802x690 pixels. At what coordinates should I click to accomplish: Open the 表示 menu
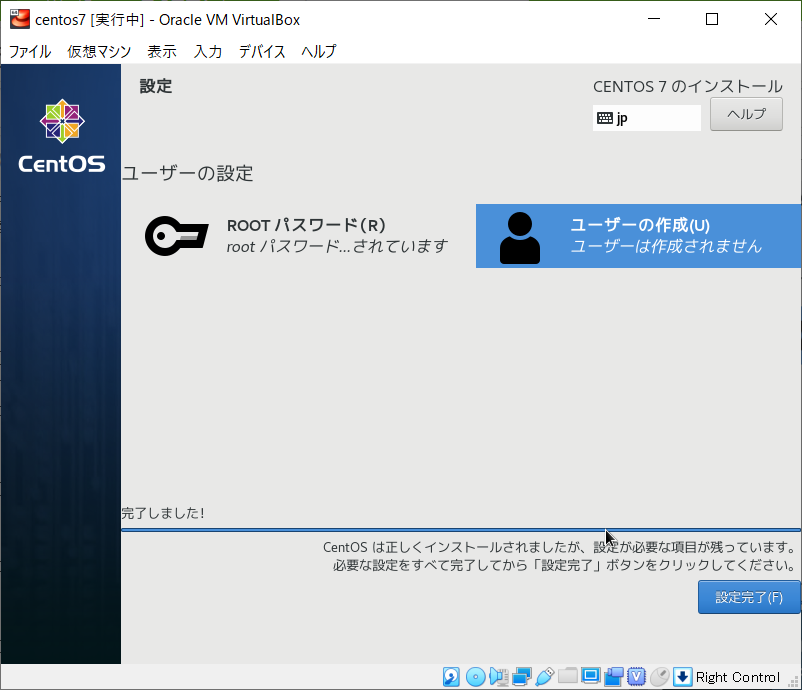[162, 51]
